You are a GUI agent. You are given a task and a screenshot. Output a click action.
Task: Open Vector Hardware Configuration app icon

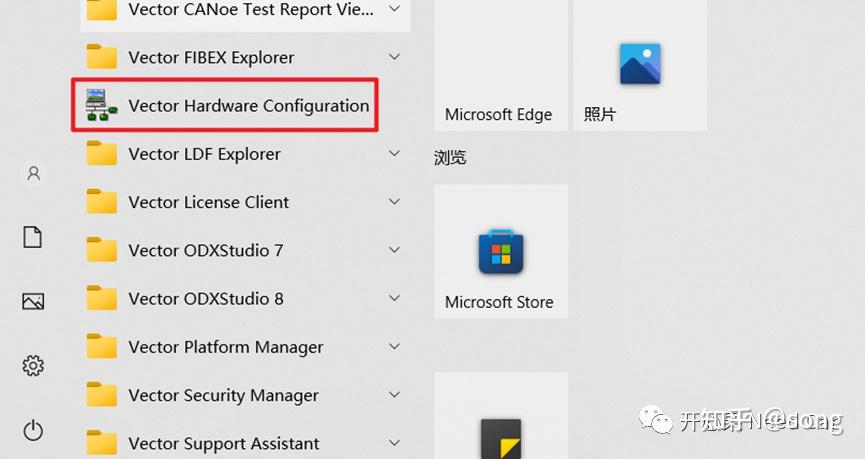98,105
